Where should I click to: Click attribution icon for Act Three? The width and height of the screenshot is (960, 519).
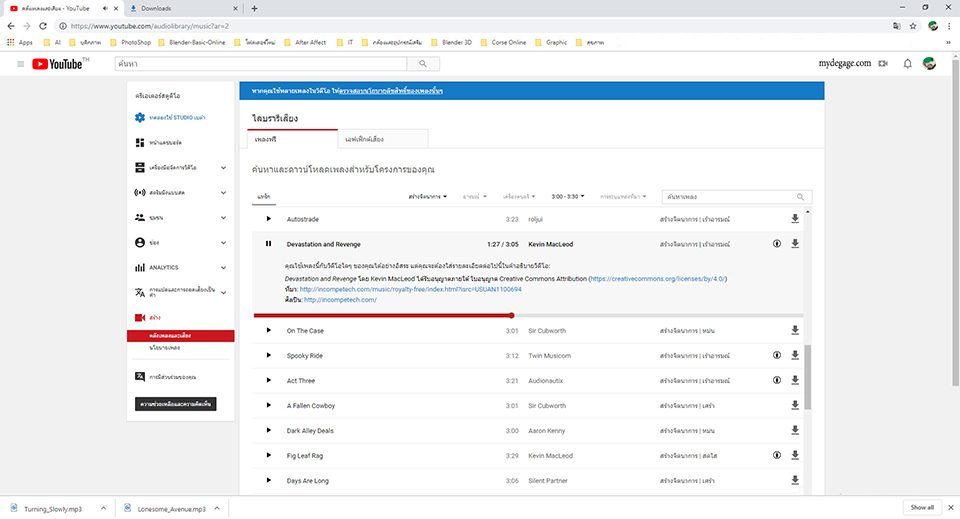[776, 380]
